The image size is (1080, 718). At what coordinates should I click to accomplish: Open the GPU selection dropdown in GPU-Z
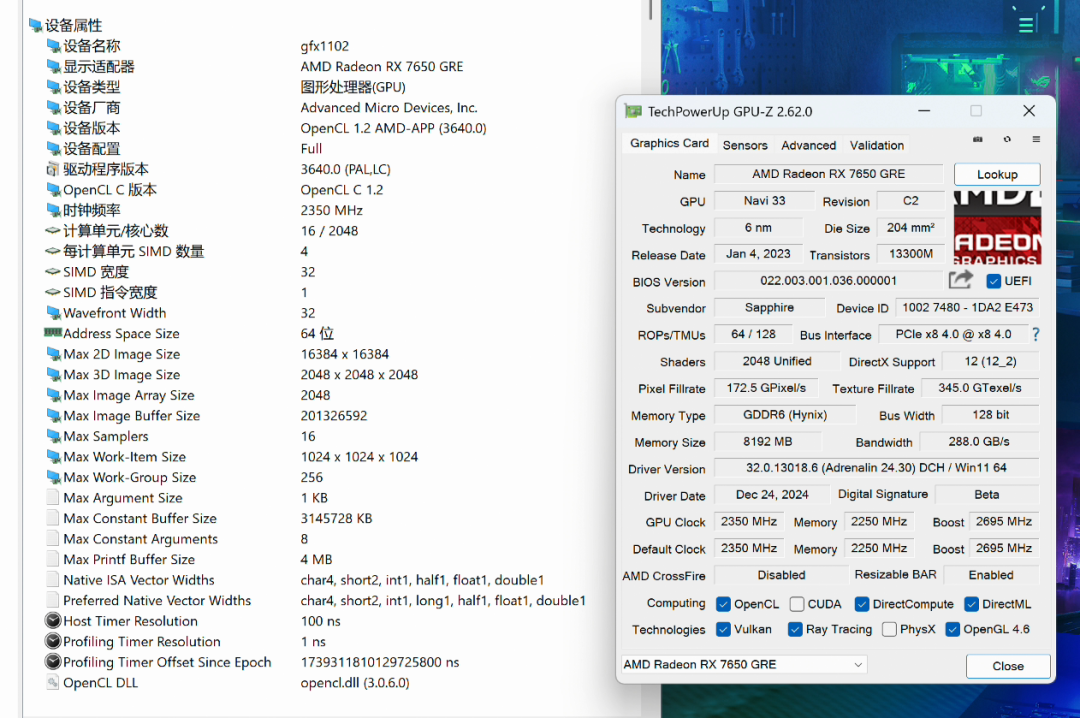[x=744, y=664]
